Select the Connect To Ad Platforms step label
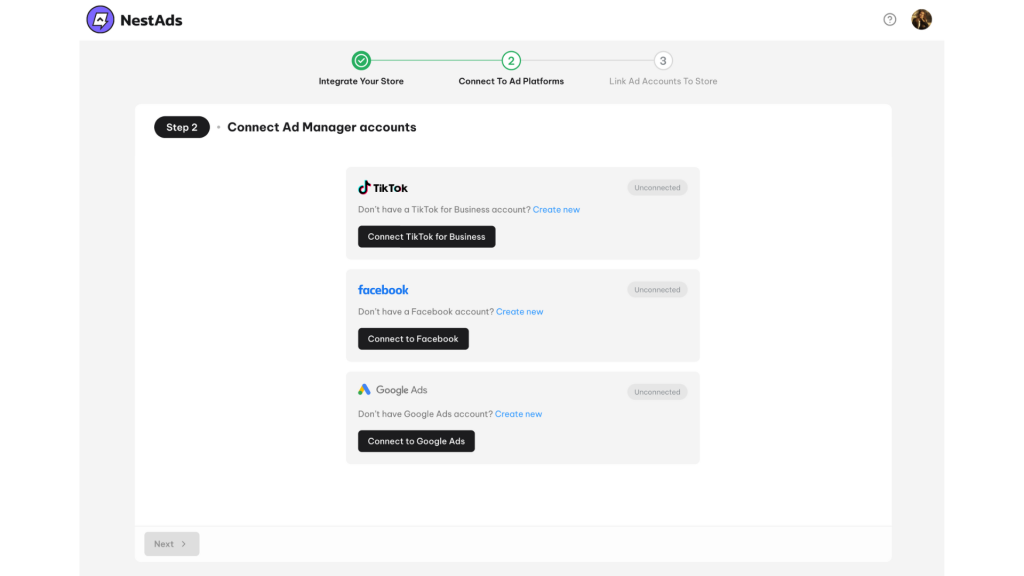The height and width of the screenshot is (576, 1024). point(511,81)
